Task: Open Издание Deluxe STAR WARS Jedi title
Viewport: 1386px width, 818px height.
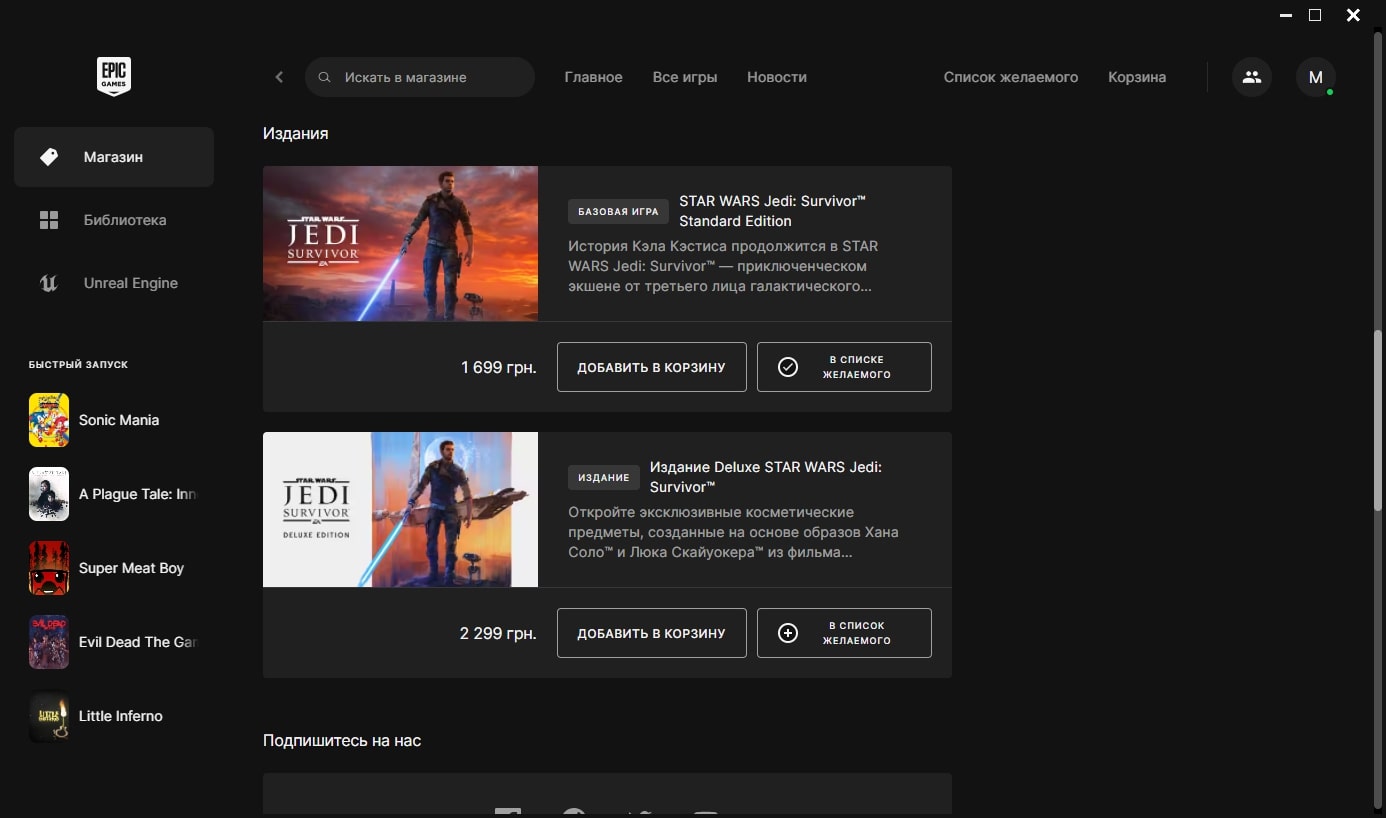Action: click(766, 477)
